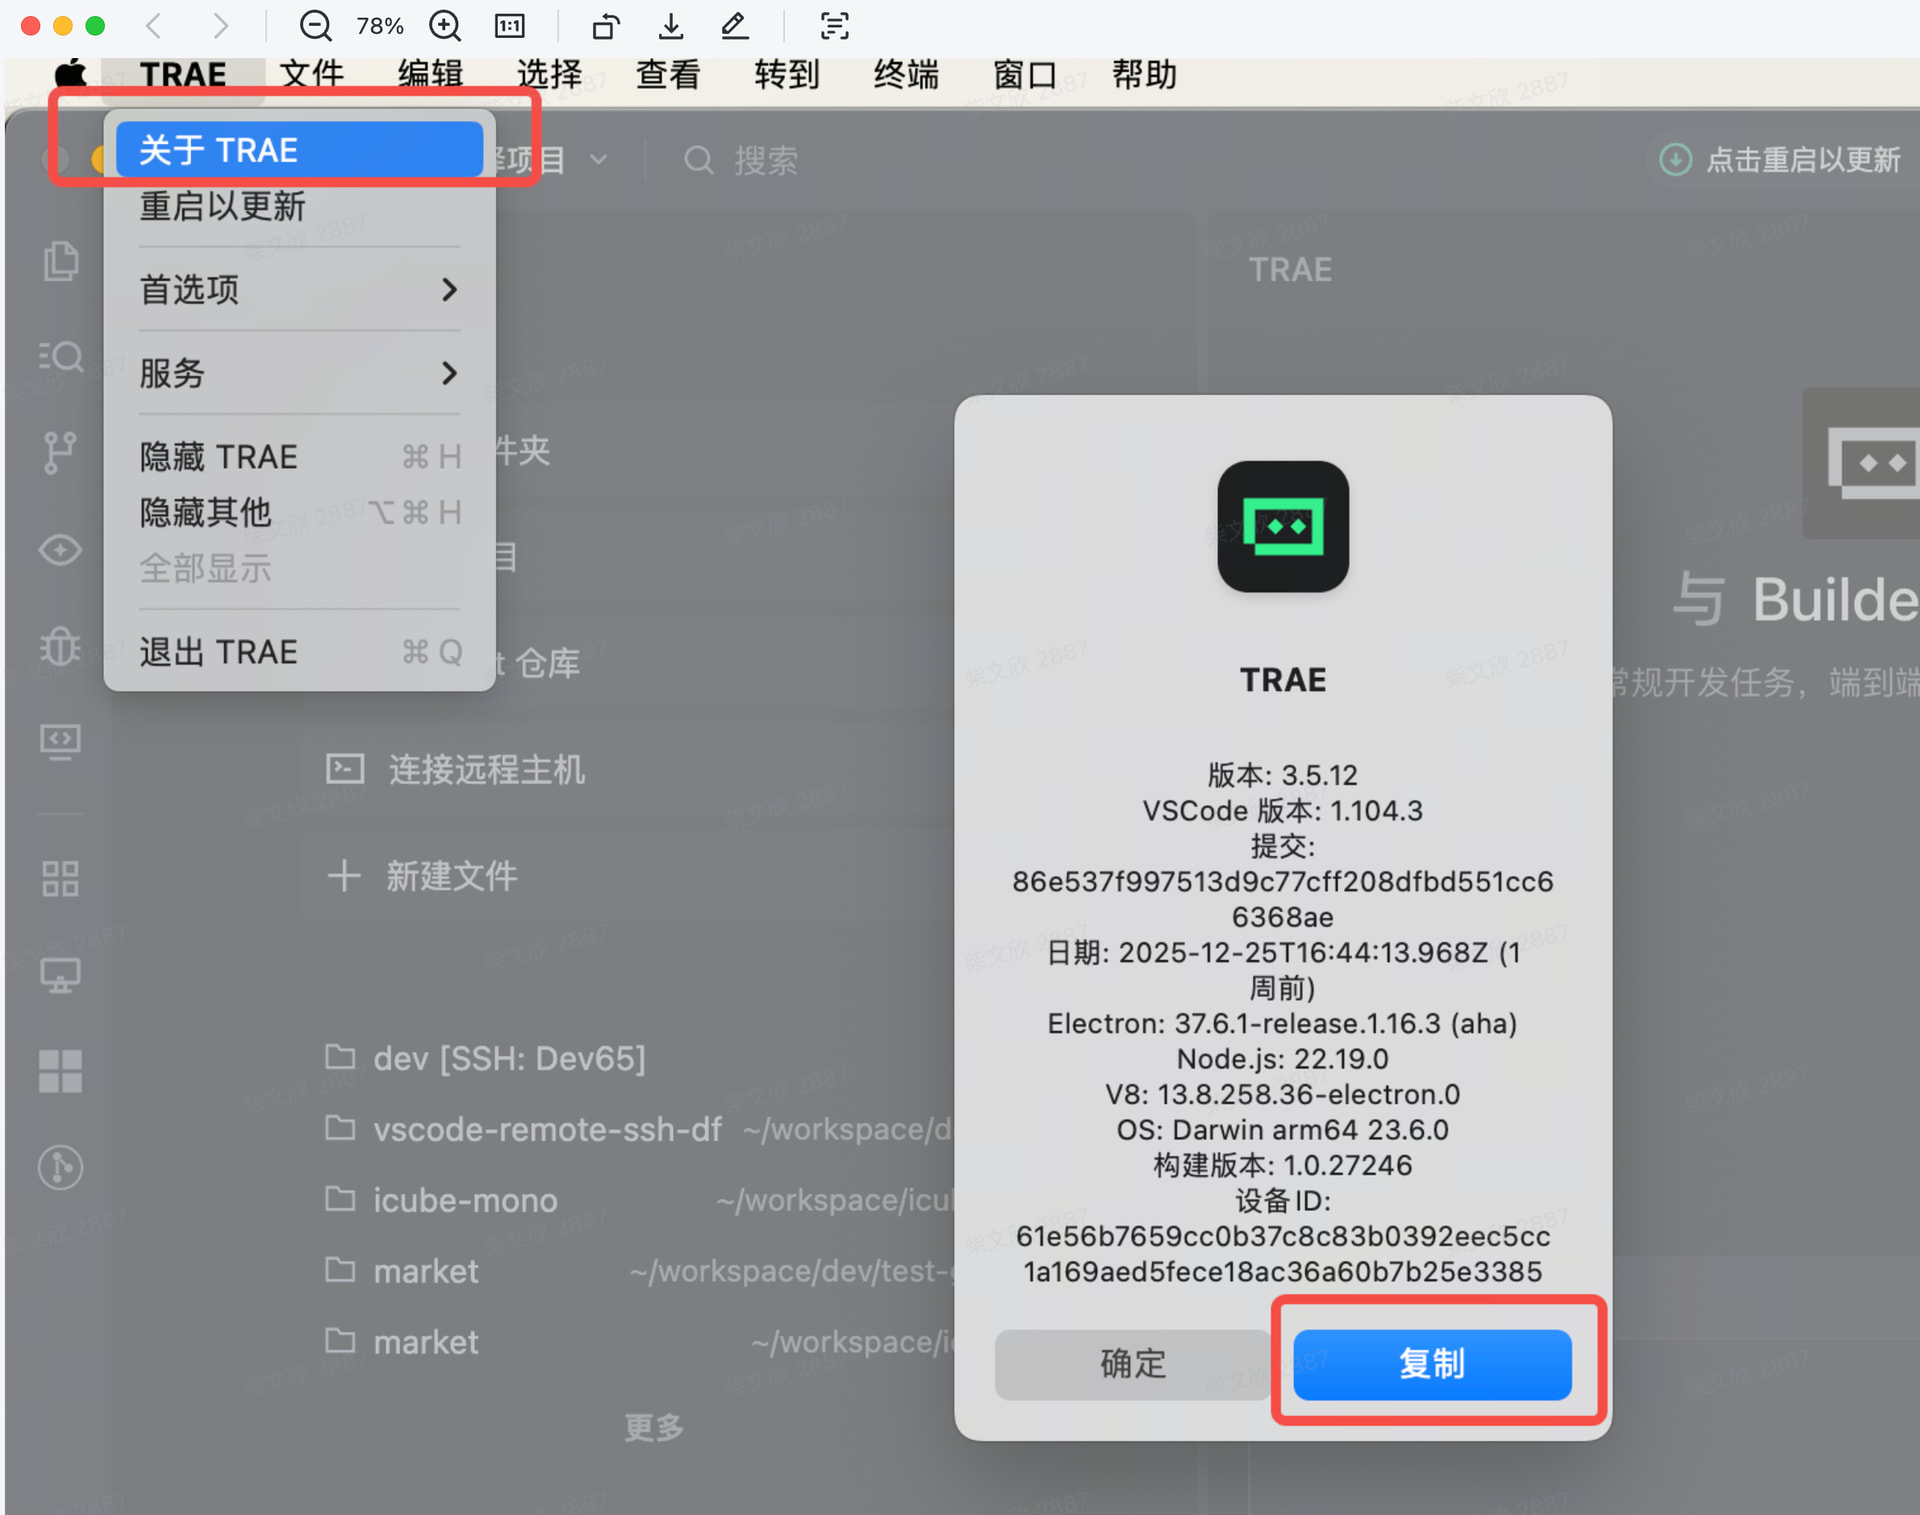Open the 选择 menu
1920x1515 pixels.
tap(550, 74)
